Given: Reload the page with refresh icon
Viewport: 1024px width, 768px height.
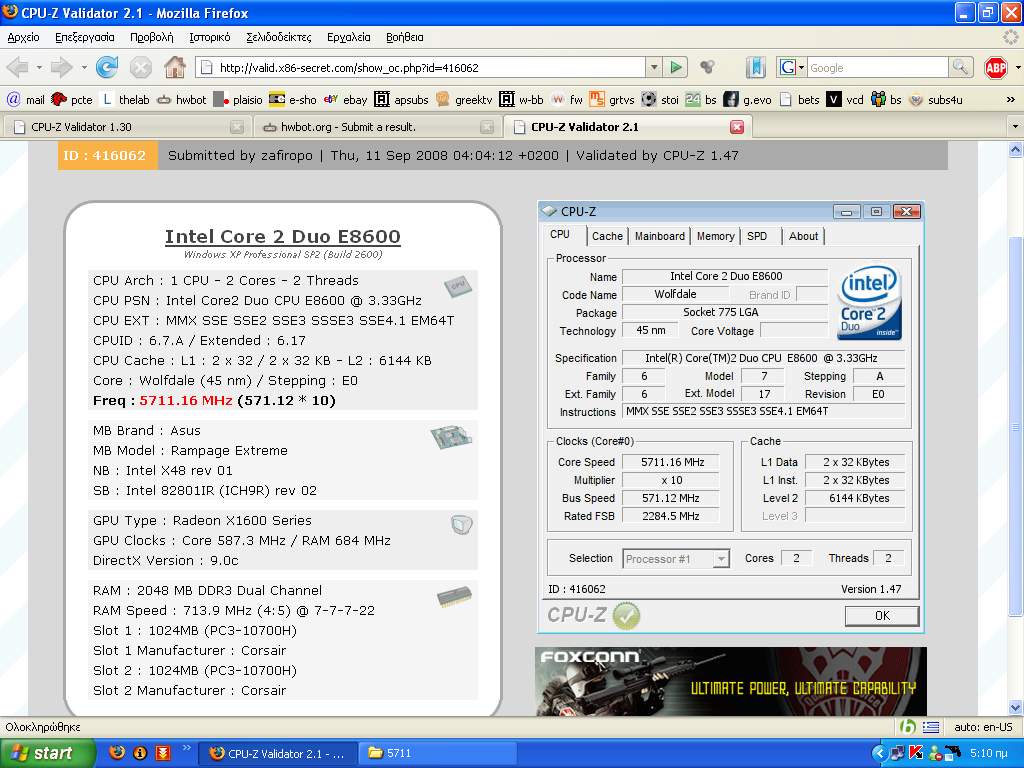Looking at the screenshot, I should (106, 67).
